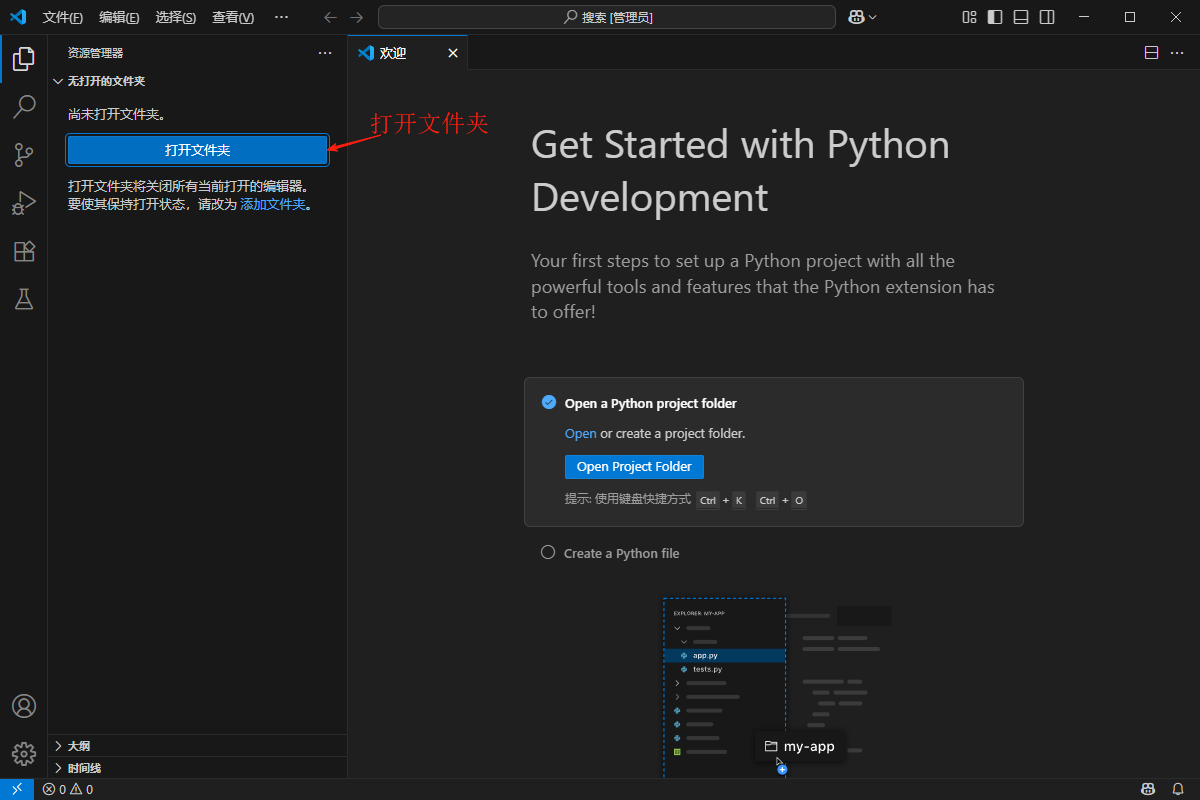The width and height of the screenshot is (1200, 800).
Task: Open the Extensions view
Action: pos(24,251)
